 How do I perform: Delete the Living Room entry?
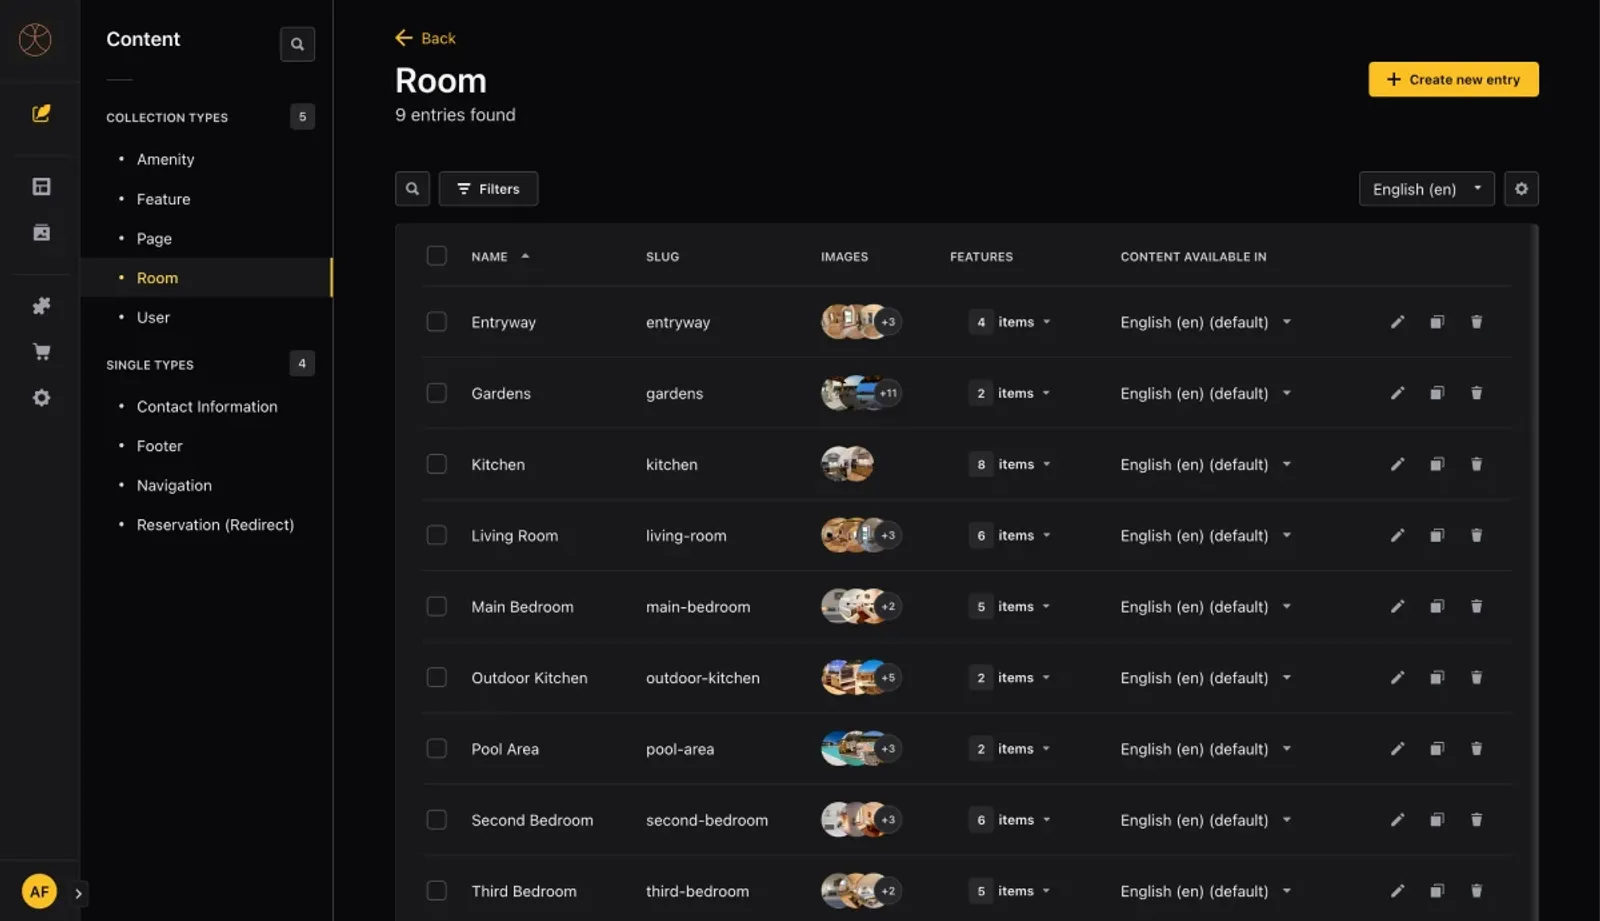coord(1476,536)
